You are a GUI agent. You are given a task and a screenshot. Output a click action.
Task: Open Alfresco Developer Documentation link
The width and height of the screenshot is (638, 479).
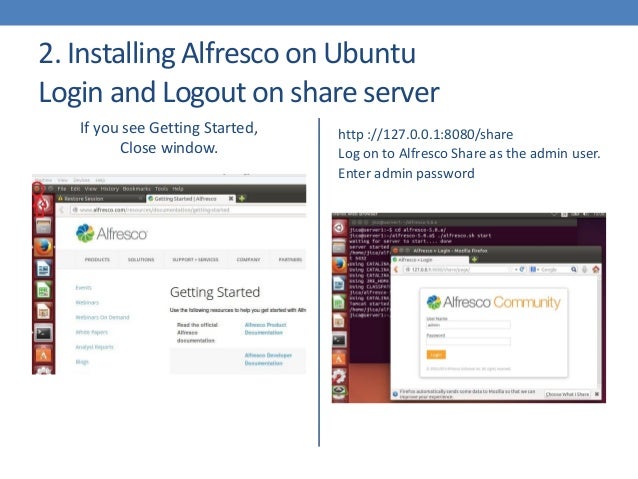tap(268, 359)
